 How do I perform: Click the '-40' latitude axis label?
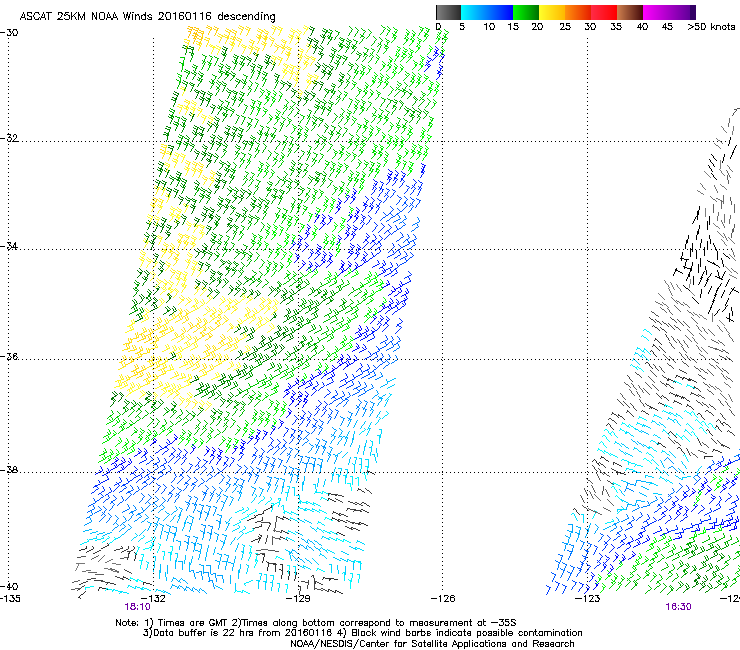(x=9, y=586)
